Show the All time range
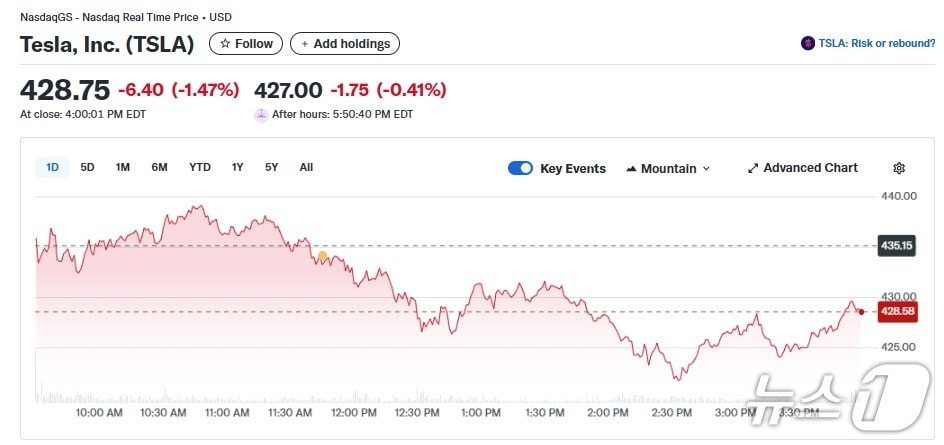 306,167
